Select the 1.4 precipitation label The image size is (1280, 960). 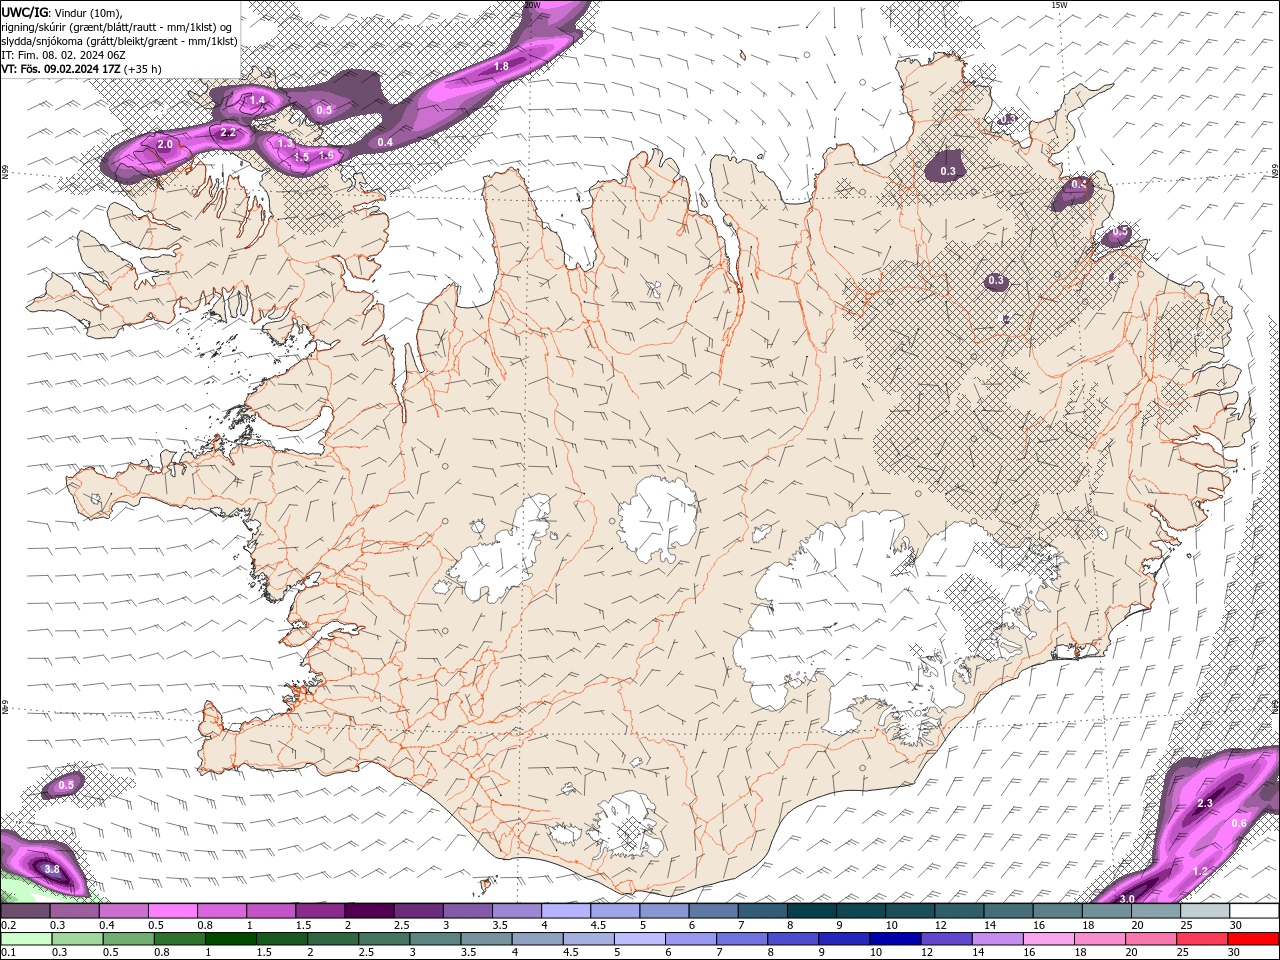click(x=257, y=100)
